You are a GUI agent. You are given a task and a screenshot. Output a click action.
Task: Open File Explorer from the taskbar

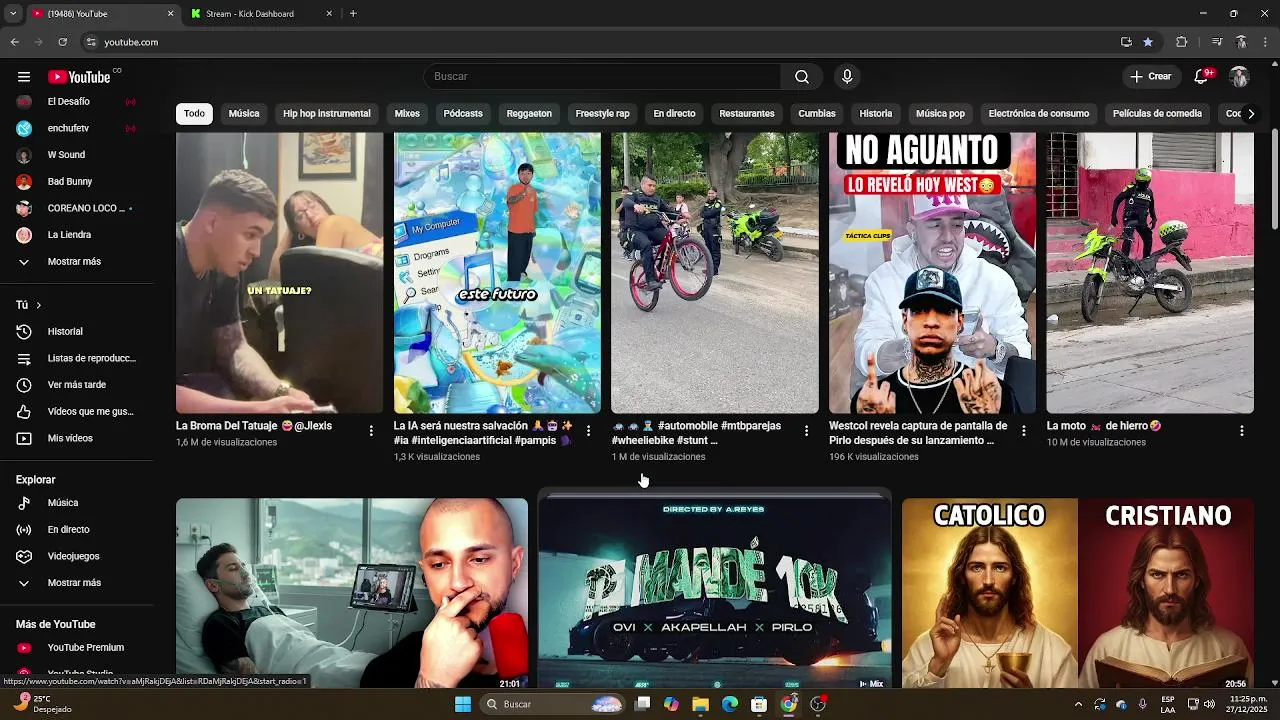pos(700,704)
